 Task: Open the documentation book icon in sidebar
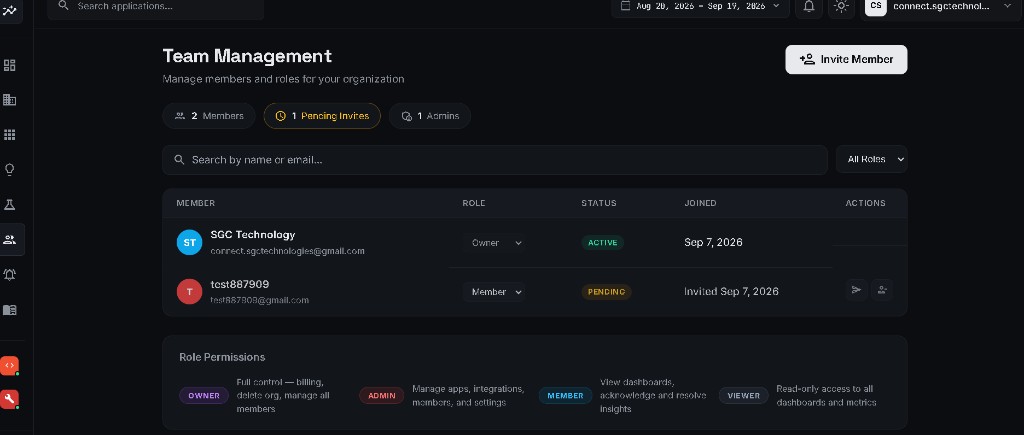pyautogui.click(x=10, y=310)
